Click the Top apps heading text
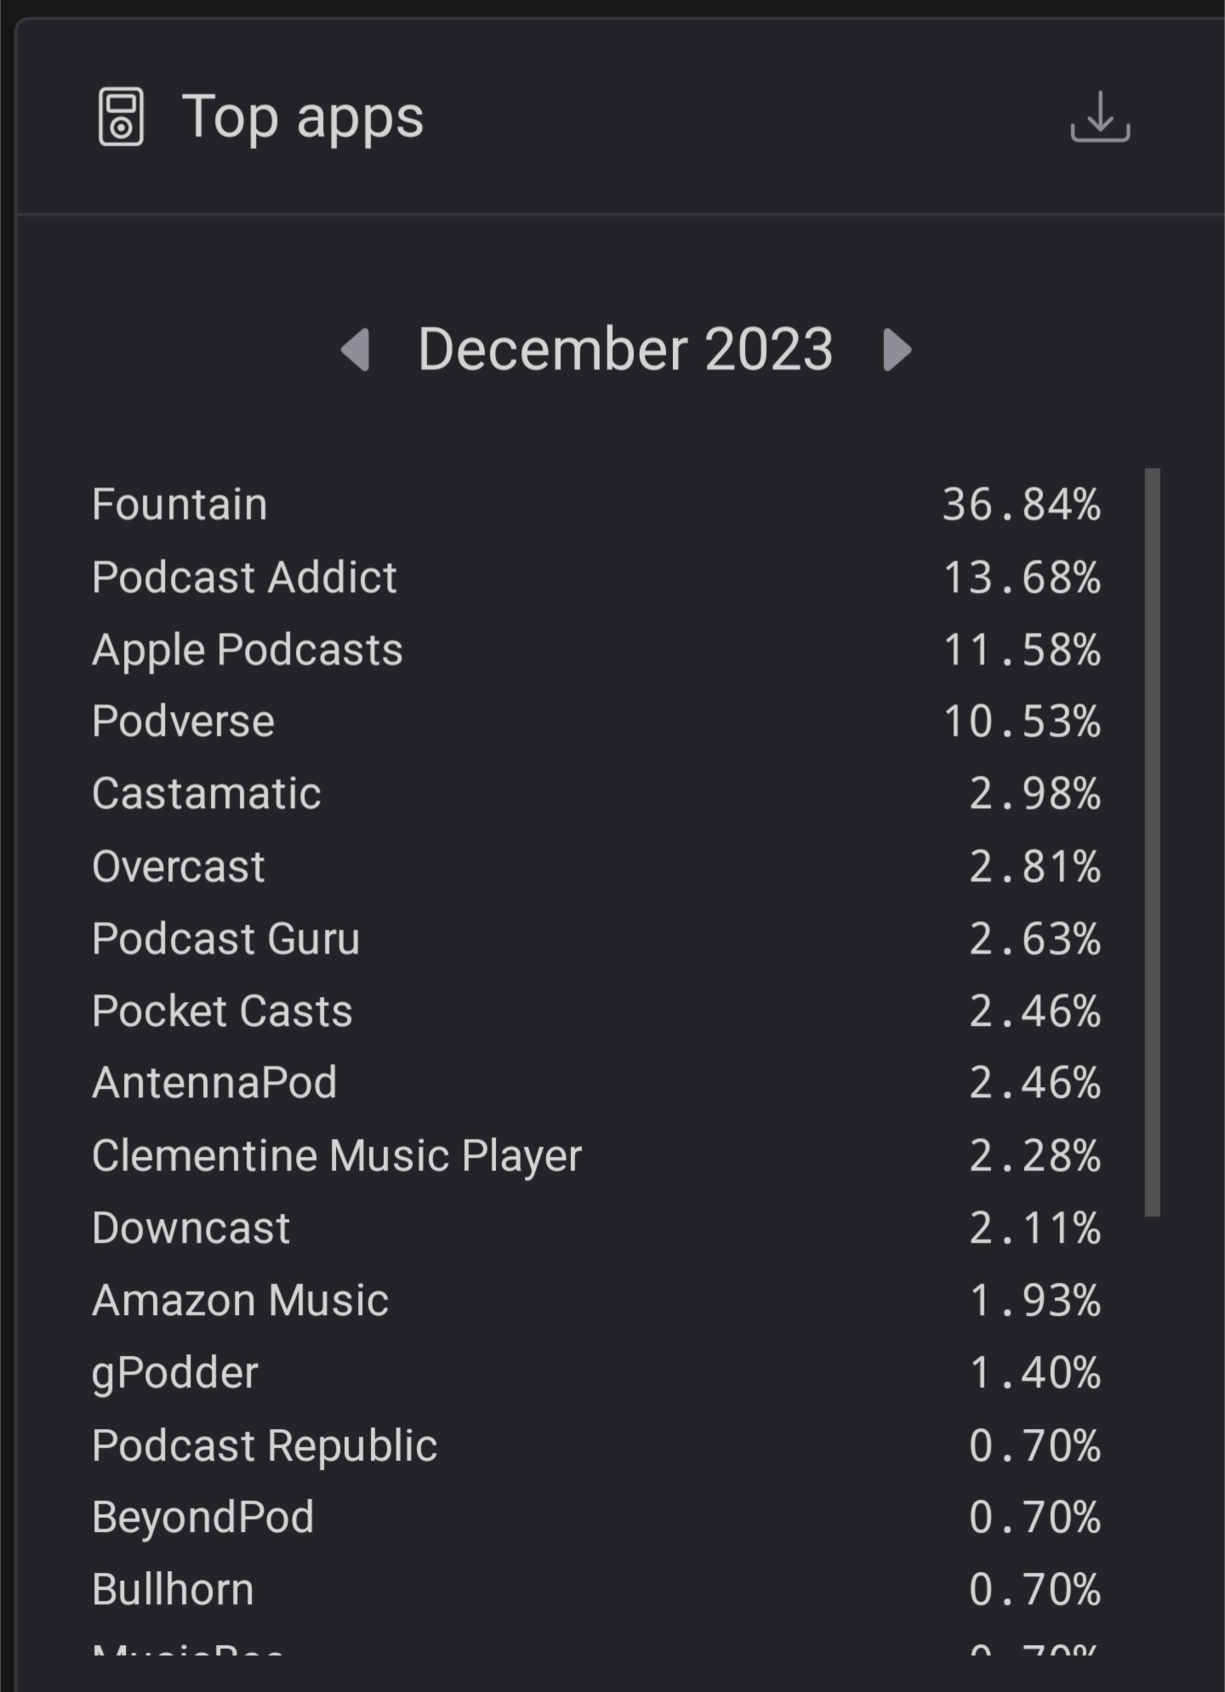 (x=303, y=118)
